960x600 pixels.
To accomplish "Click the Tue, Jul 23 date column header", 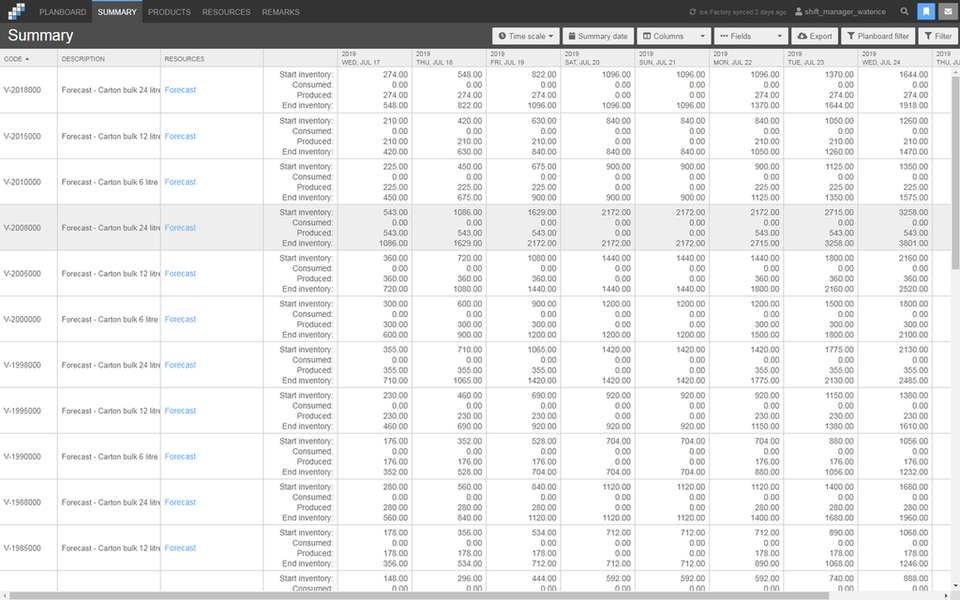I will pyautogui.click(x=821, y=58).
